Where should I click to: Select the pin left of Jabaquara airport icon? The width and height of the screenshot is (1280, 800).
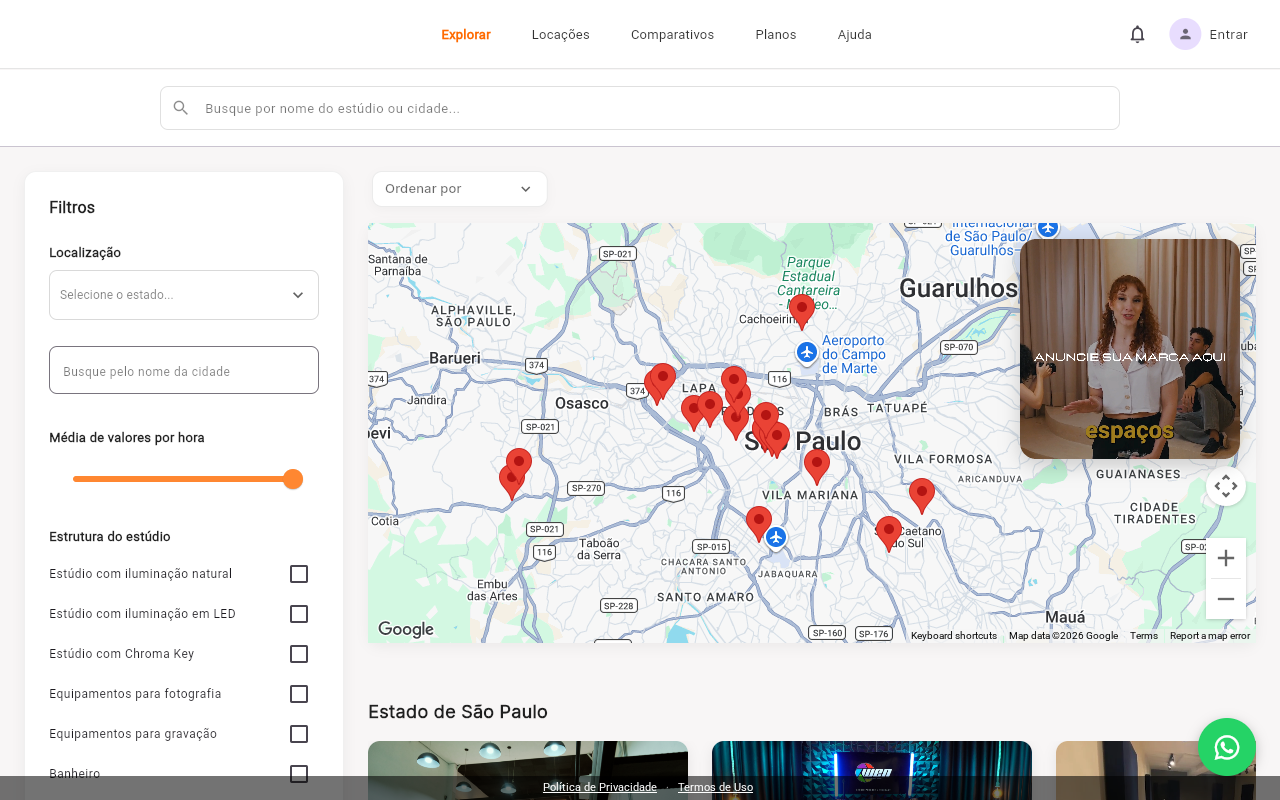tap(759, 524)
